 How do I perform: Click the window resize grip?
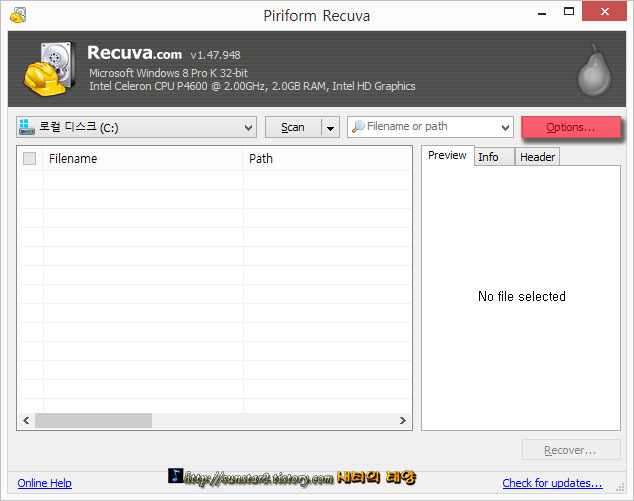620,487
